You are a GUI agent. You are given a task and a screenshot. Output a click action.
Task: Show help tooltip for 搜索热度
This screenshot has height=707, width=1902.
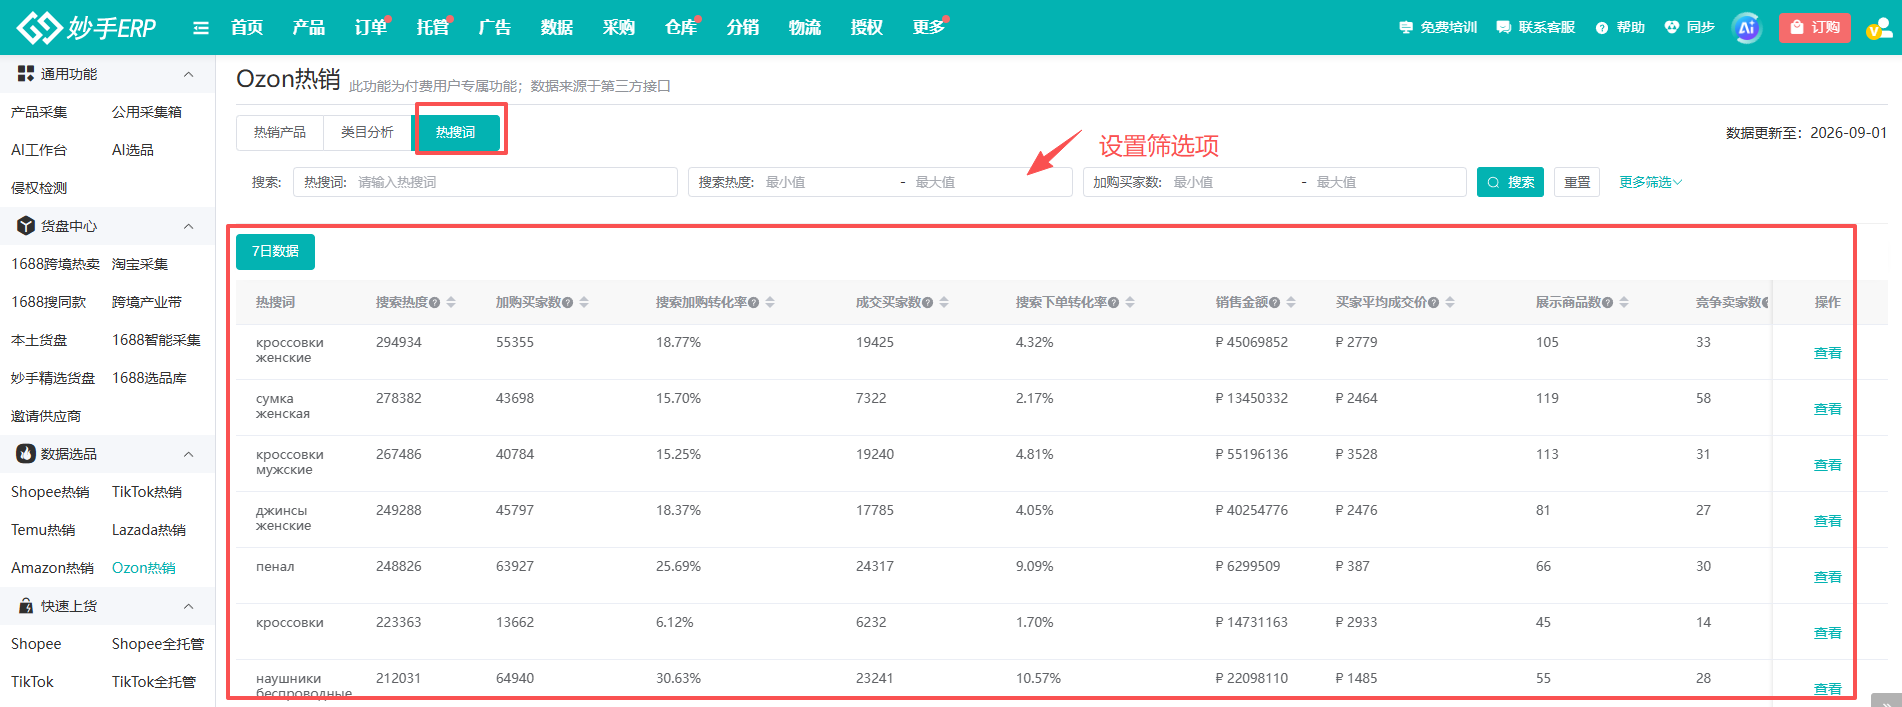point(434,303)
